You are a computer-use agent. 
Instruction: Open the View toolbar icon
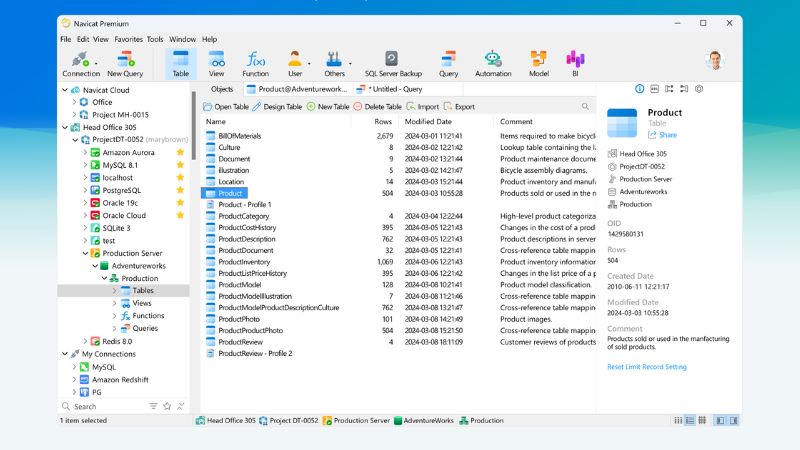tap(216, 64)
